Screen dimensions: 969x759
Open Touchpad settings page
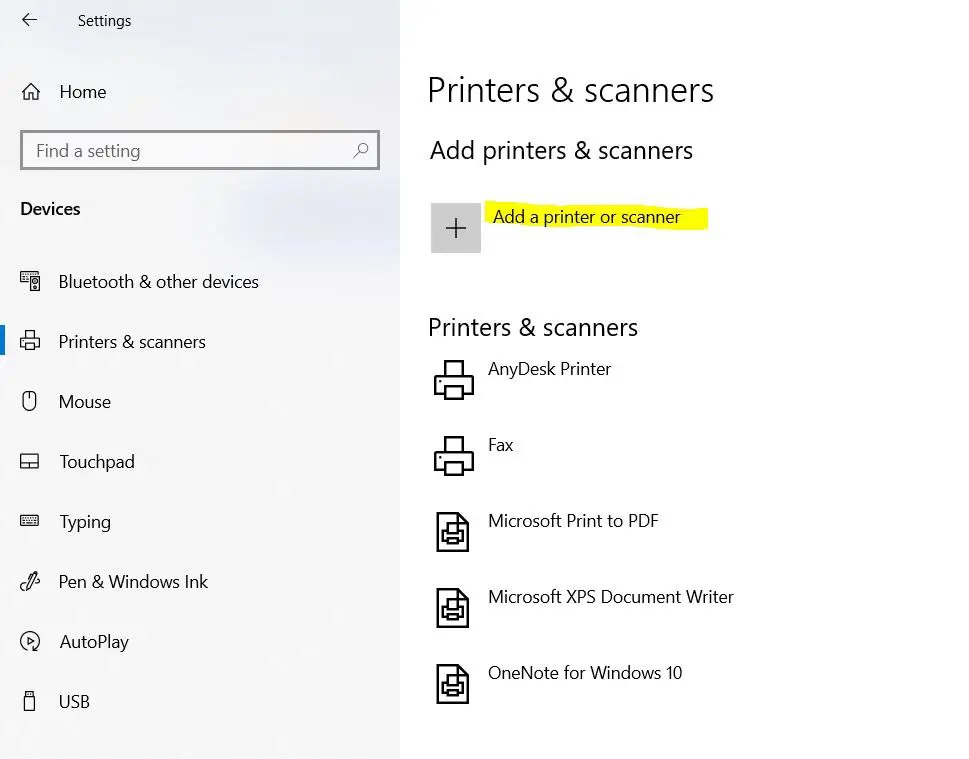coord(97,462)
